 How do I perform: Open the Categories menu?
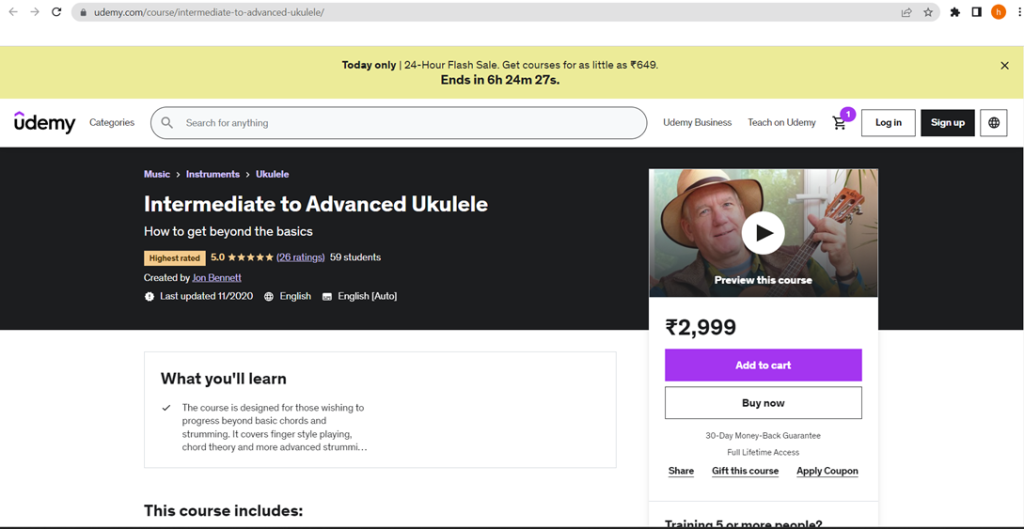tap(112, 123)
